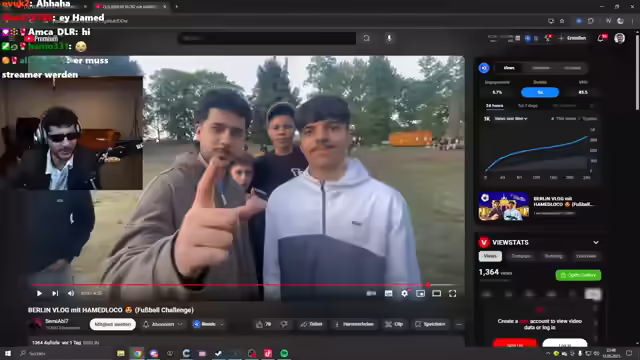Image resolution: width=640 pixels, height=360 pixels.
Task: Download the video with Herunterladen
Action: [354, 324]
